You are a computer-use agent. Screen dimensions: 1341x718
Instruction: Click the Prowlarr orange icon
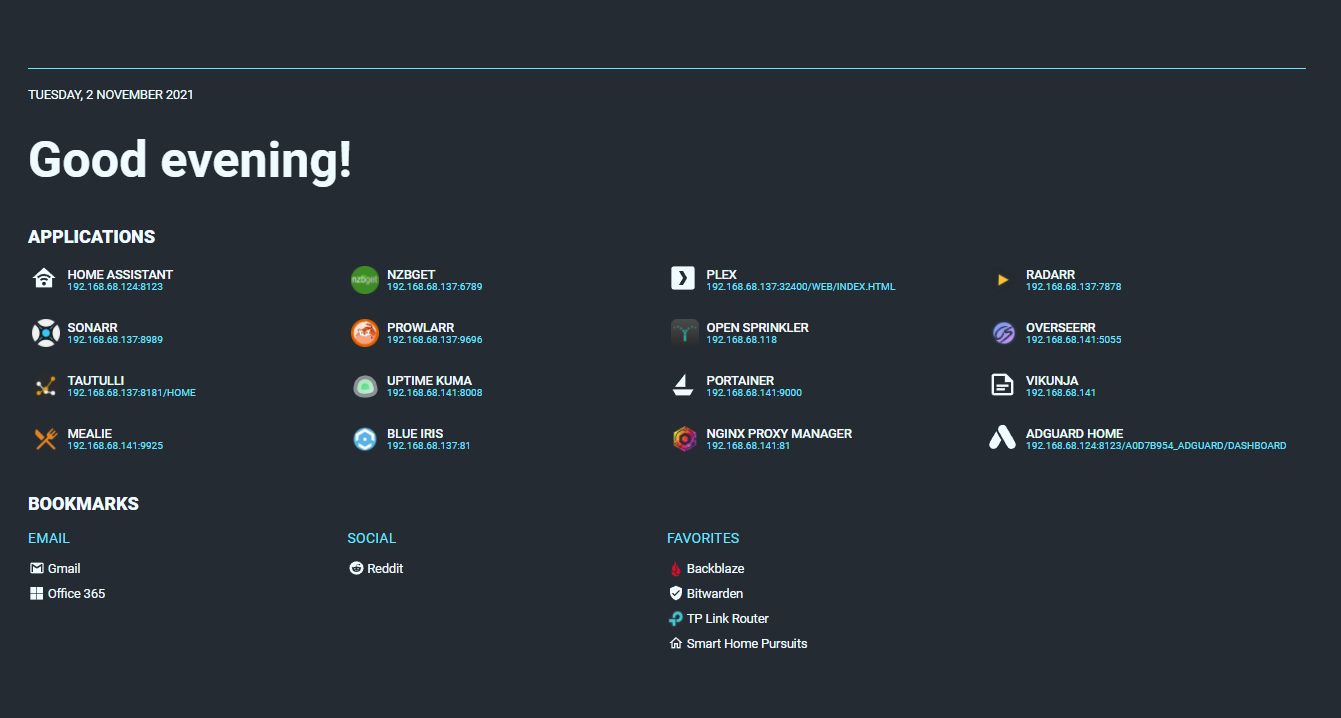point(365,333)
